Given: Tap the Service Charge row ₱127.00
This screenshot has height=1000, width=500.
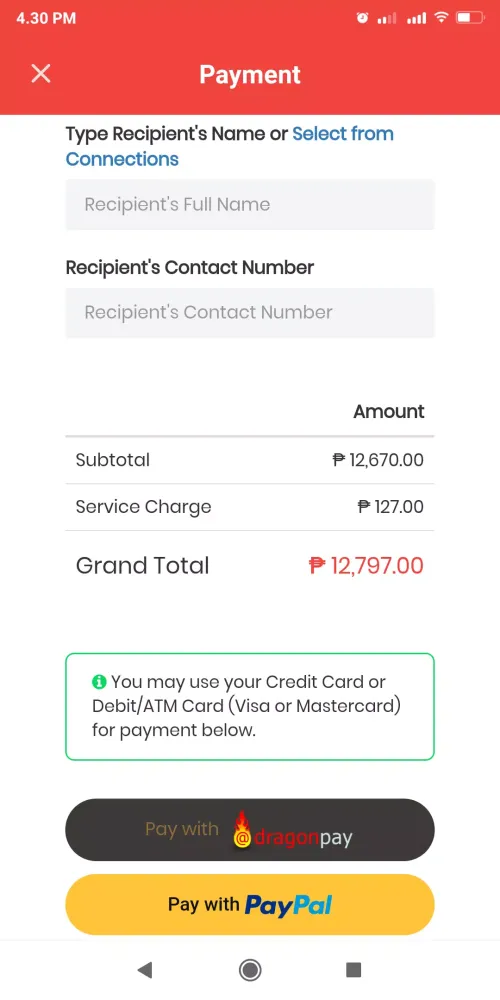Looking at the screenshot, I should pos(250,507).
